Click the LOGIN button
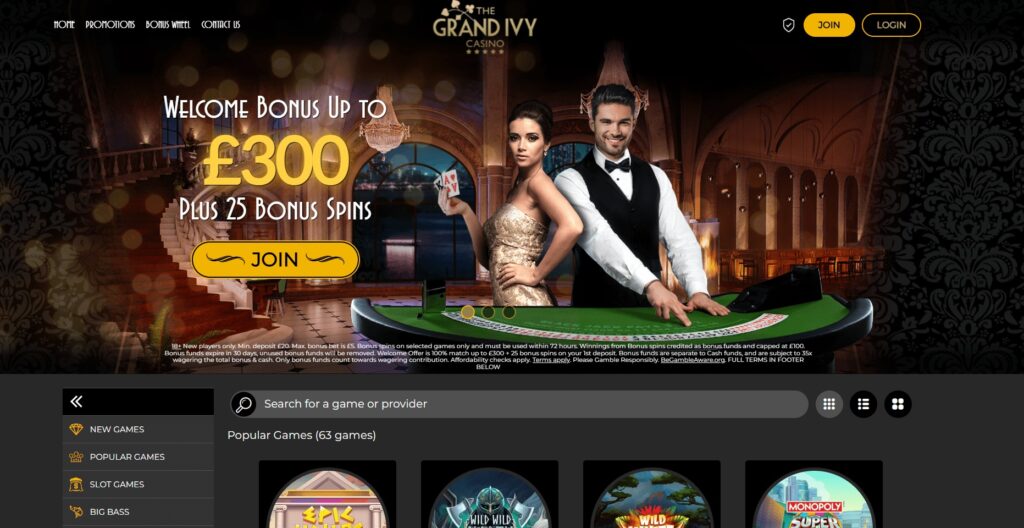The width and height of the screenshot is (1024, 528). (891, 25)
